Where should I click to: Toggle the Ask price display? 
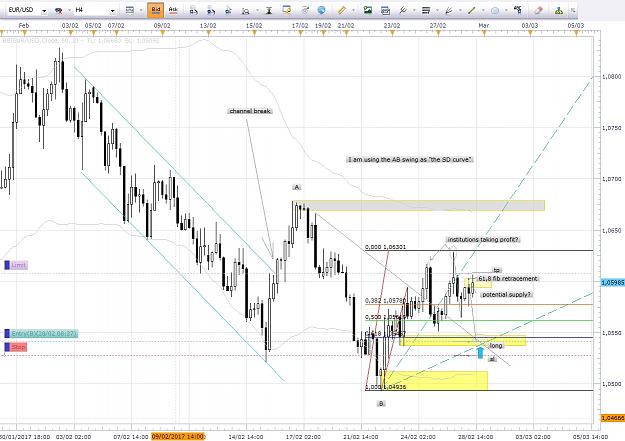pos(173,10)
